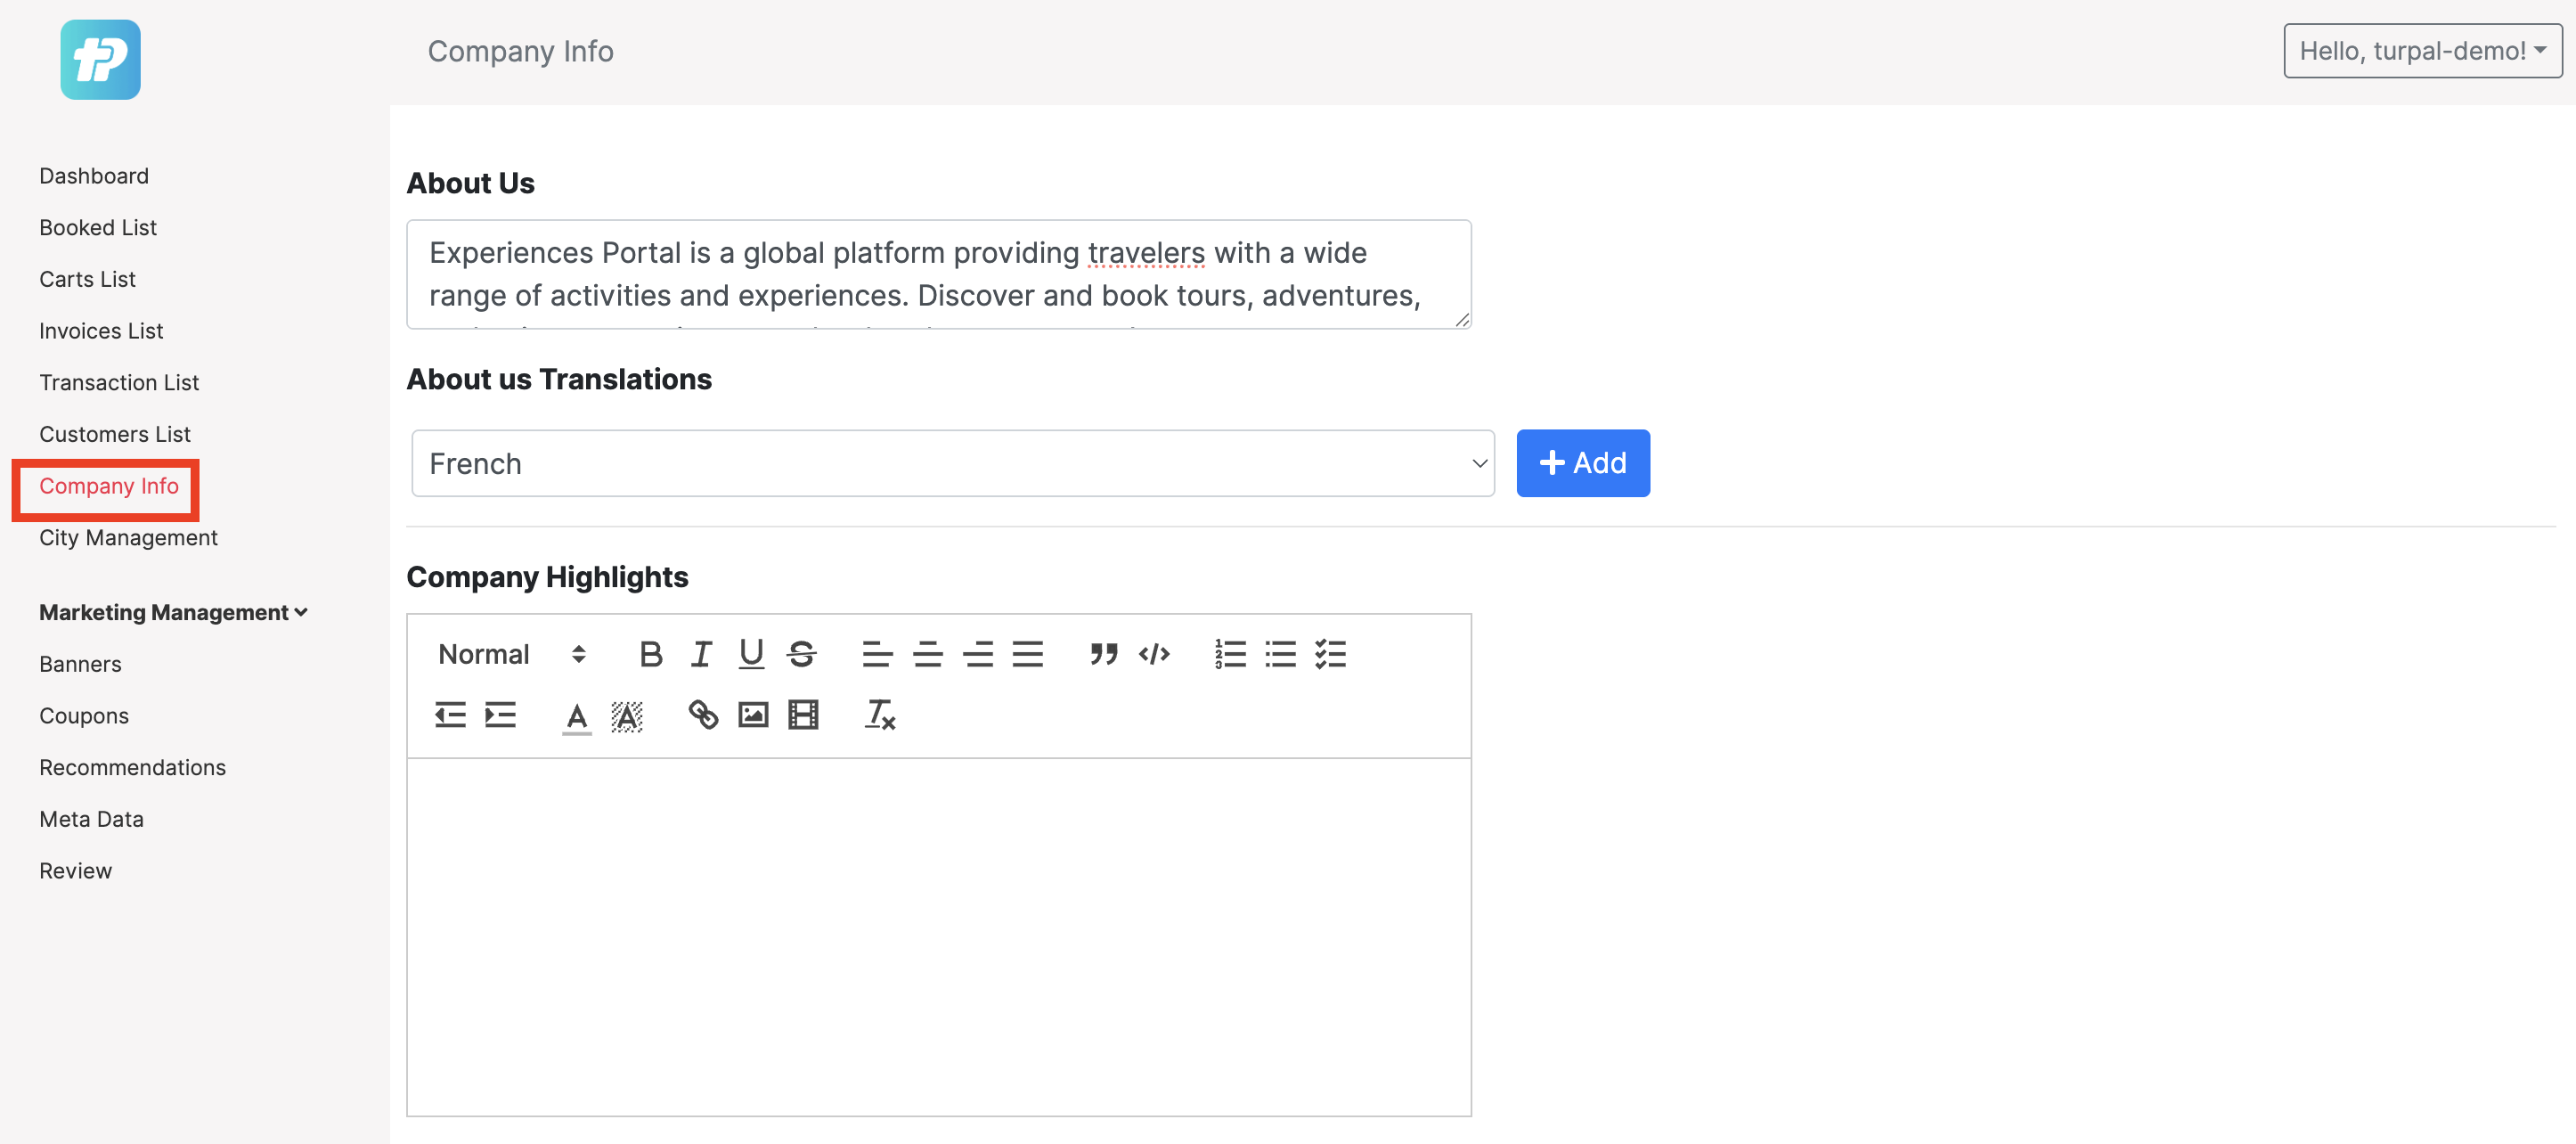Viewport: 2576px width, 1144px height.
Task: Open the French language dropdown
Action: [x=952, y=464]
